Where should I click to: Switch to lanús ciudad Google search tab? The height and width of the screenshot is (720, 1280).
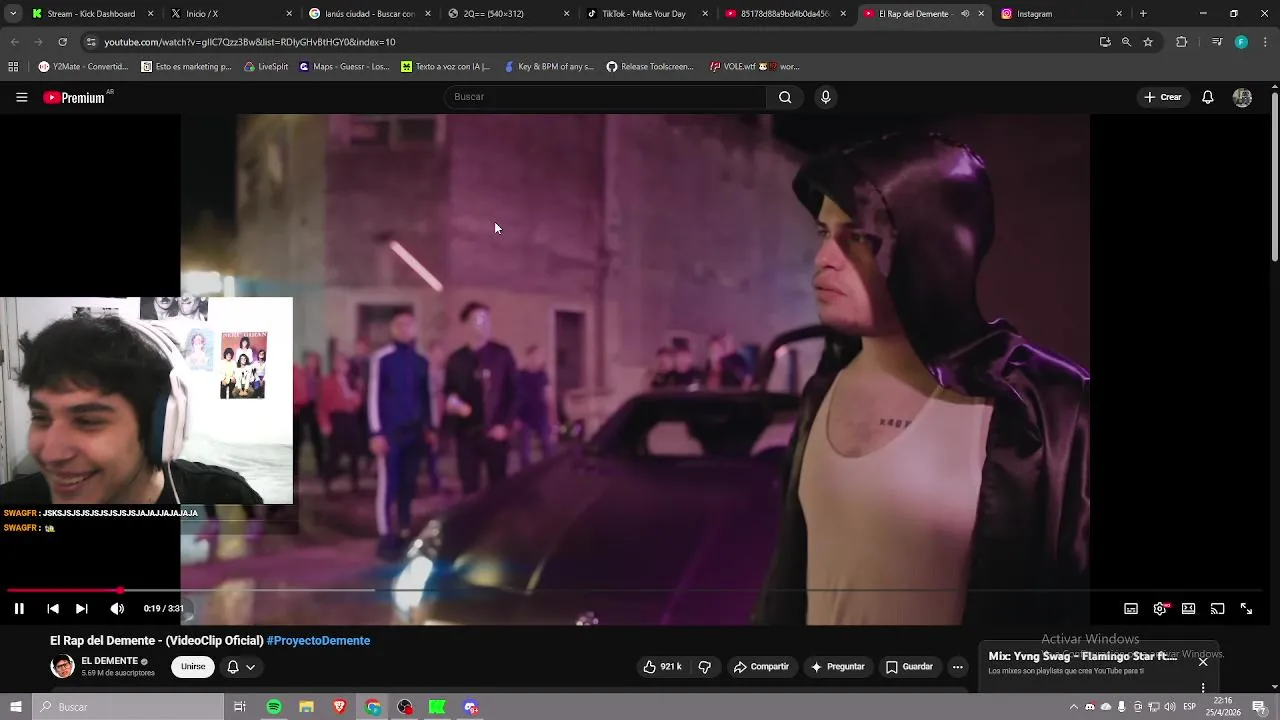coord(369,14)
